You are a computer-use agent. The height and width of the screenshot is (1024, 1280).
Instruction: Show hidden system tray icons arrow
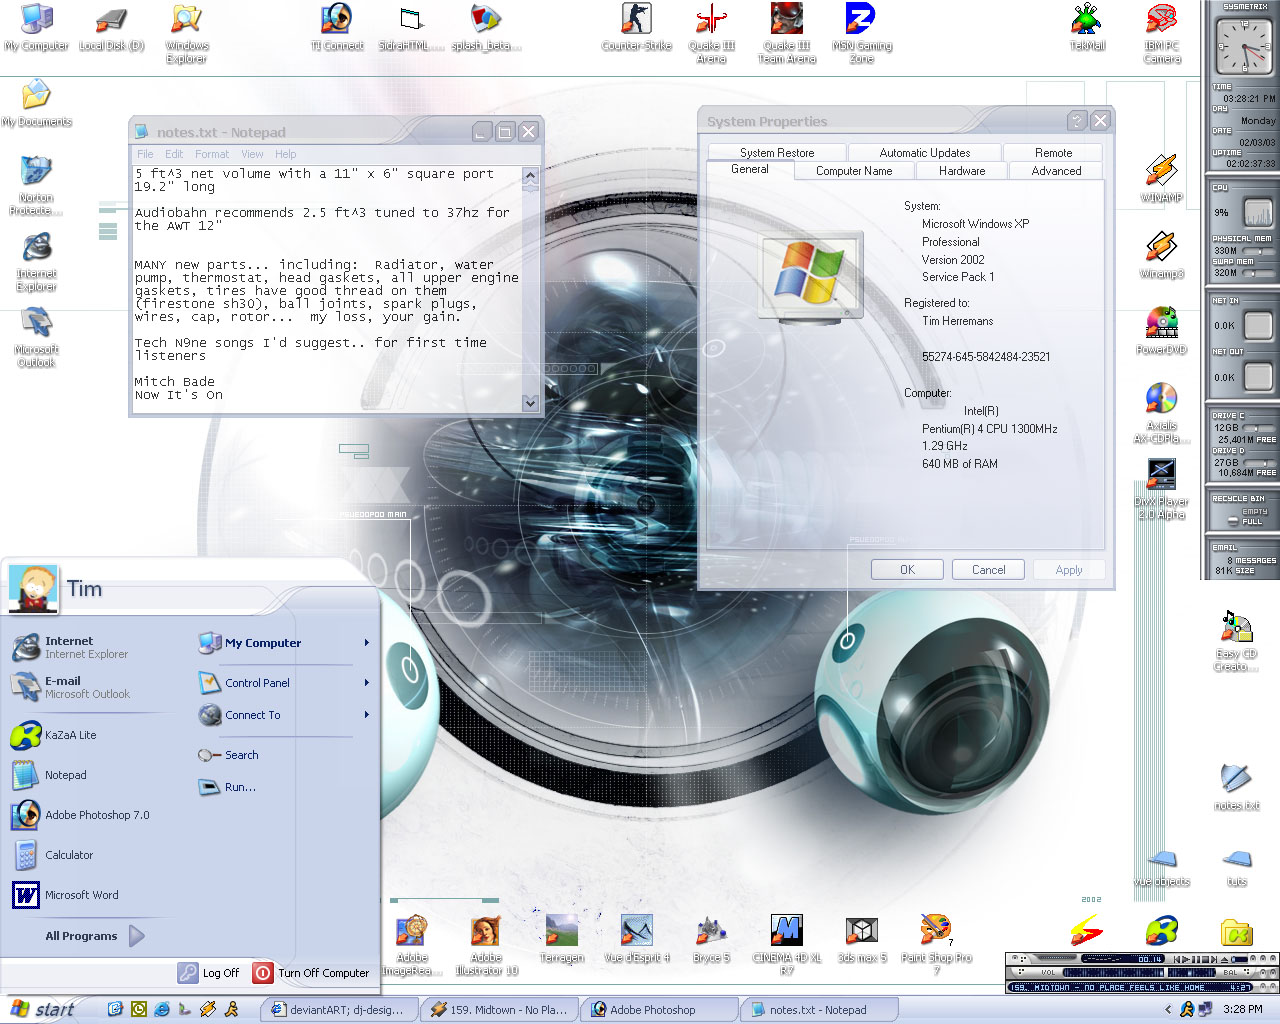point(1168,1009)
